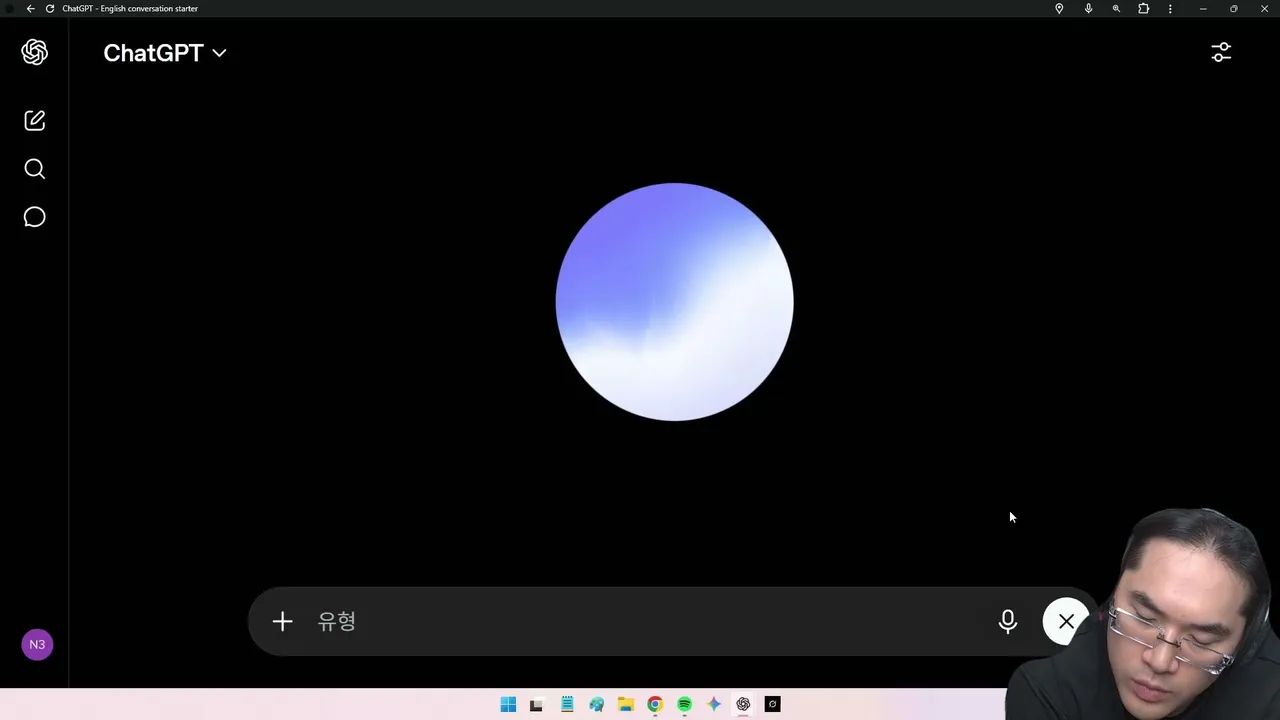This screenshot has height=720, width=1280.
Task: Open the three-dot app menu
Action: tap(1170, 9)
